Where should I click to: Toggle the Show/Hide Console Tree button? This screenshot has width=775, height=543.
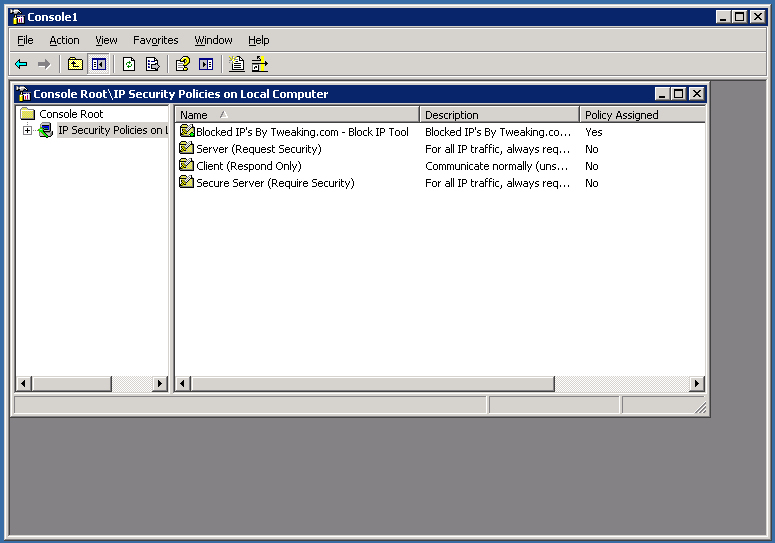coord(98,64)
